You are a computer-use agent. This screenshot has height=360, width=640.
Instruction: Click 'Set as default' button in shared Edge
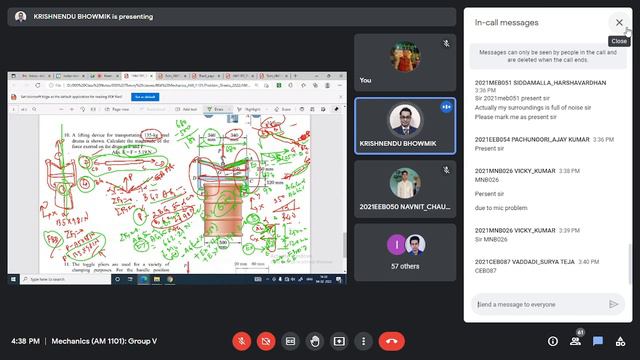[x=145, y=97]
